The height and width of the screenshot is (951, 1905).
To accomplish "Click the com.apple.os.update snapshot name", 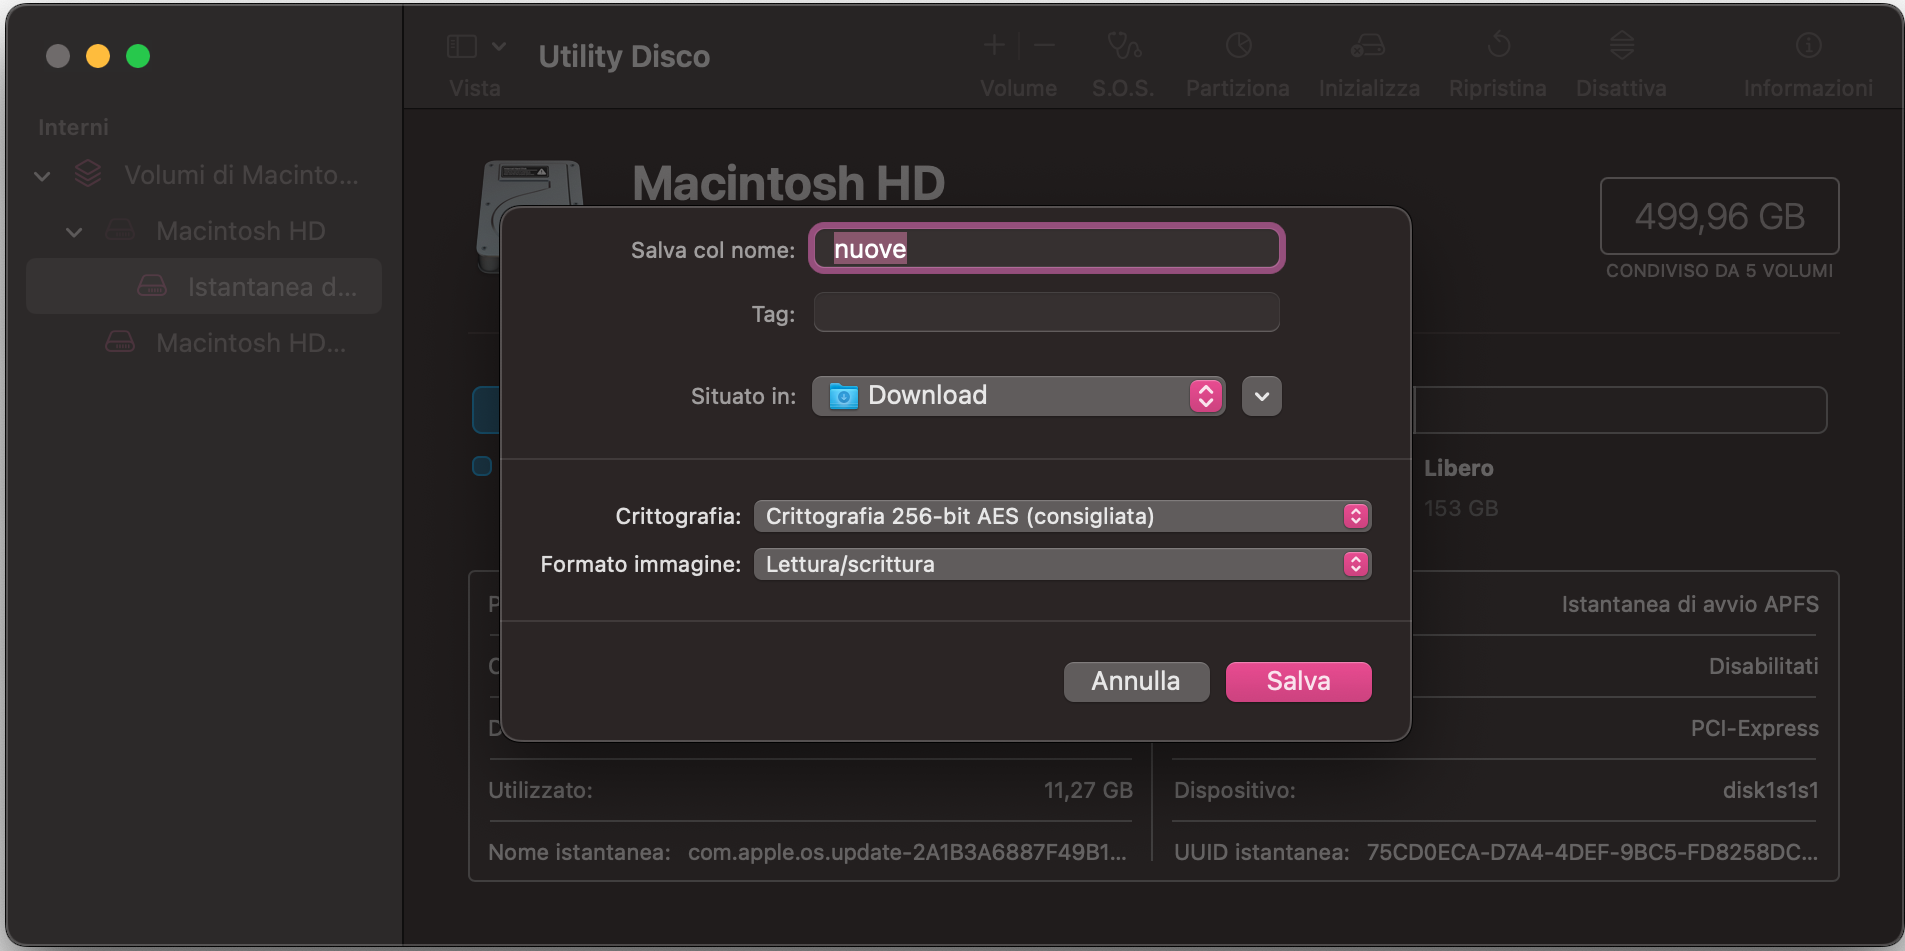I will [907, 852].
